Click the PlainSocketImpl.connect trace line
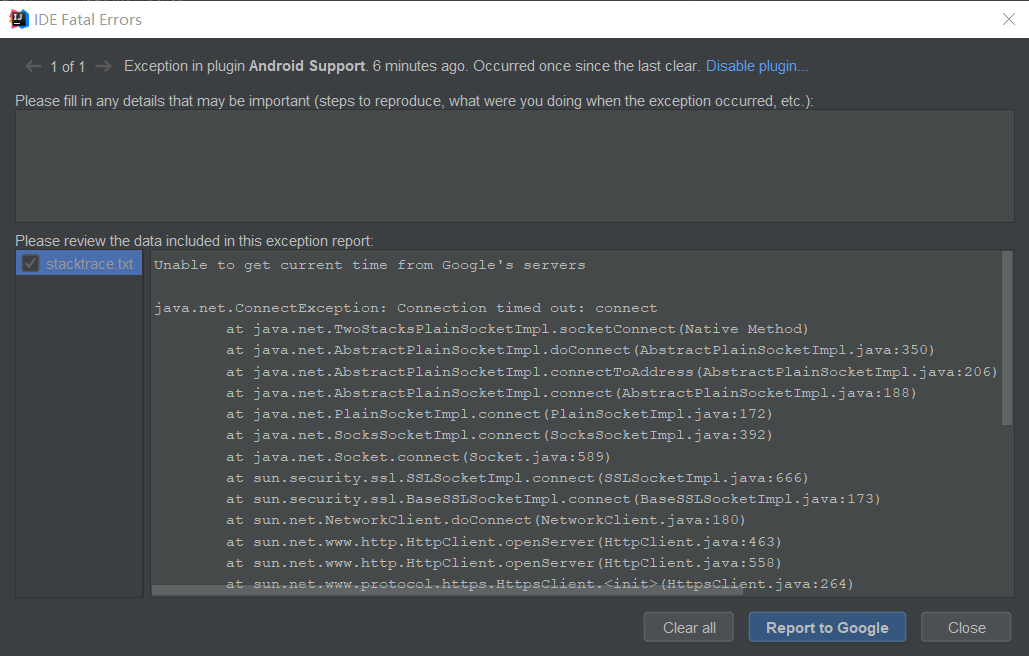Viewport: 1029px width, 656px height. [499, 414]
